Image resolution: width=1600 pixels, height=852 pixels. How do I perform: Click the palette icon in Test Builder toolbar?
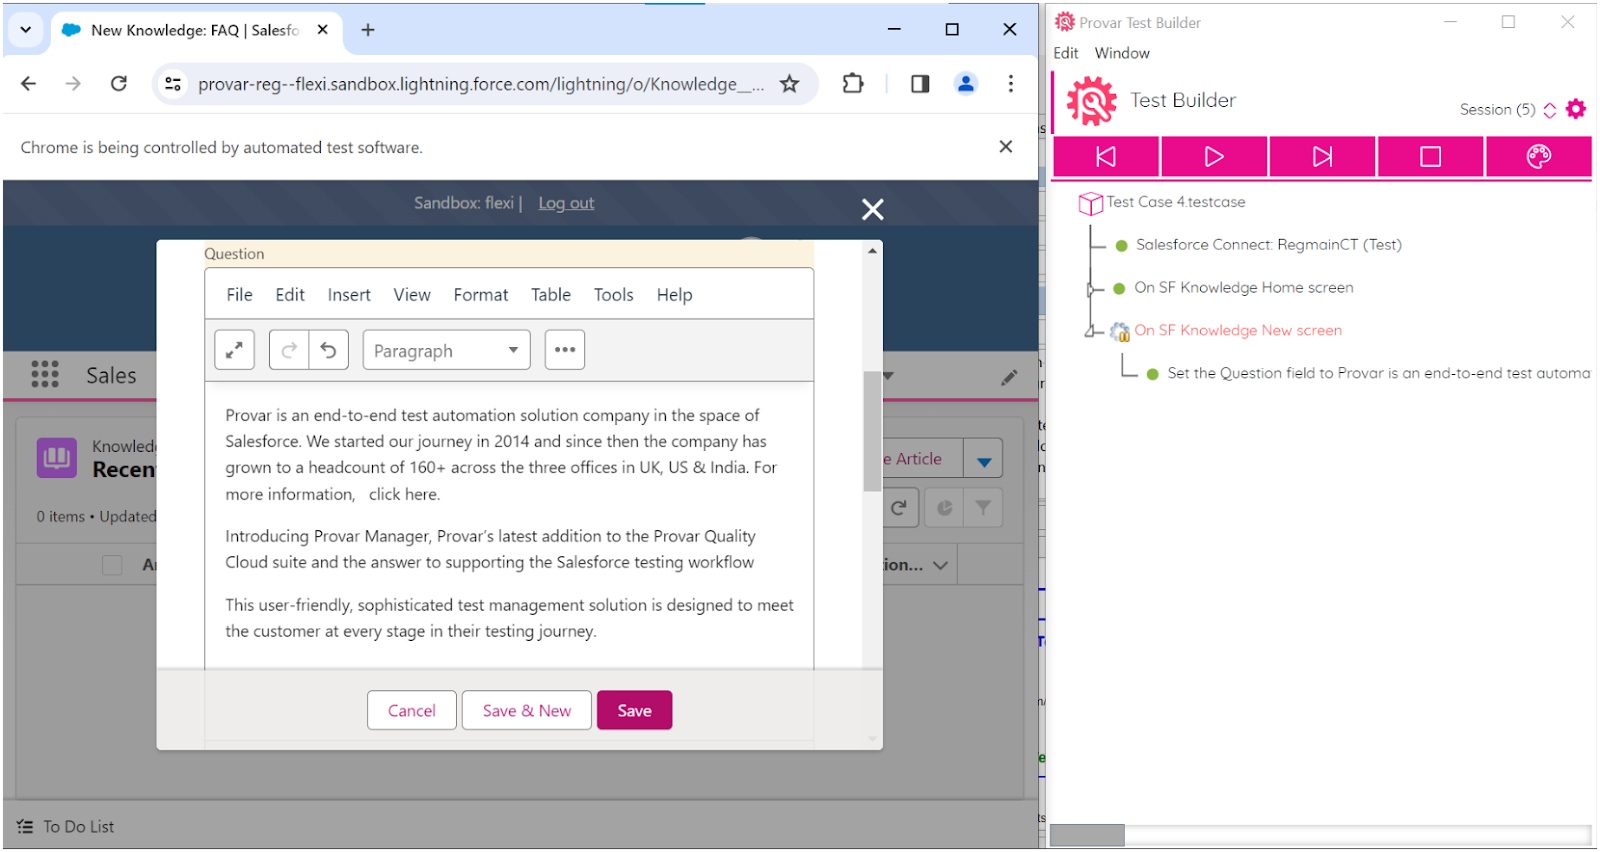(x=1539, y=157)
